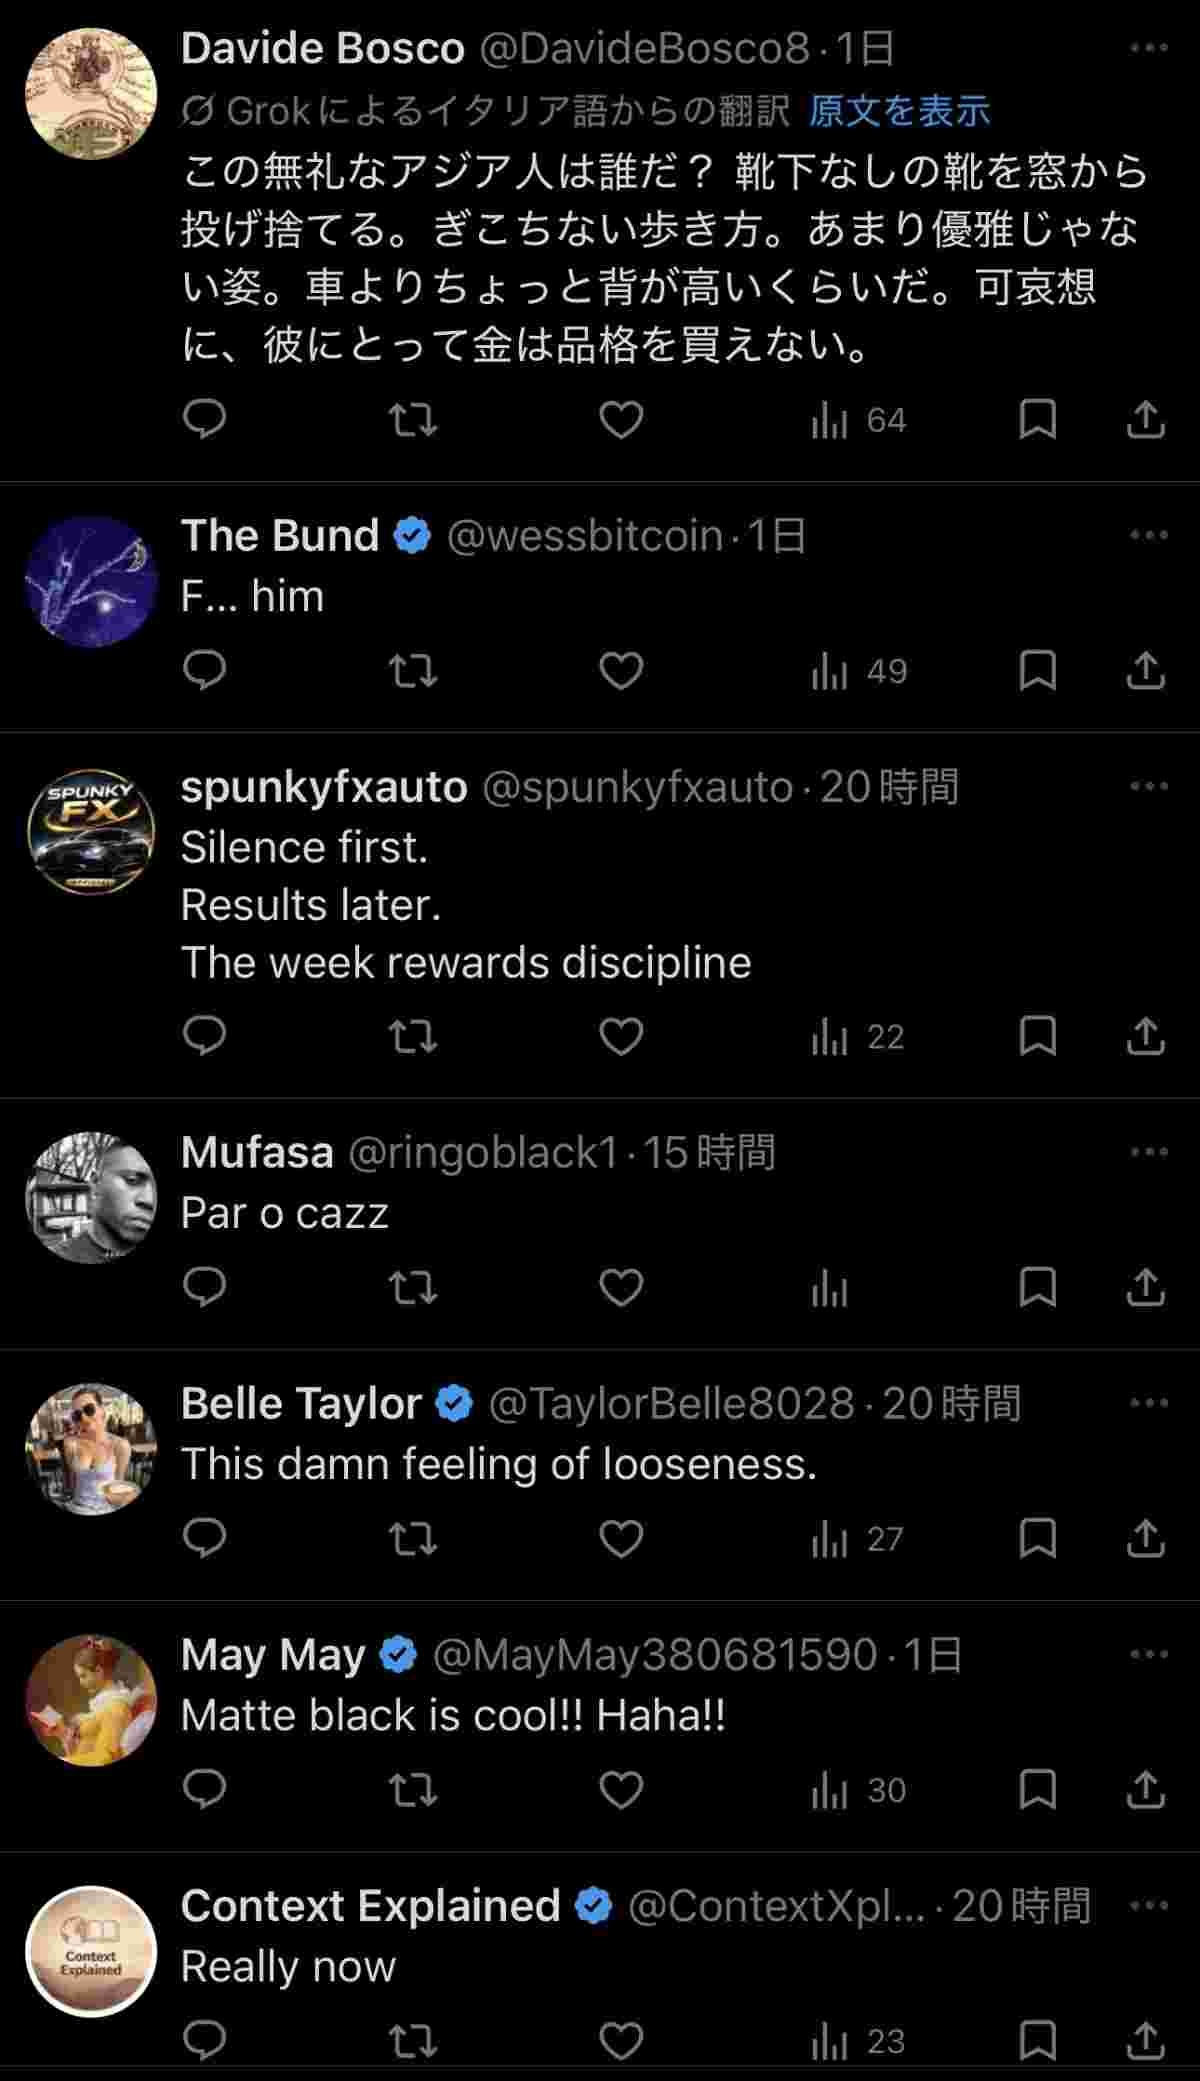The image size is (1200, 2081).
Task: Open Mufasa's profile picture
Action: tap(91, 1198)
